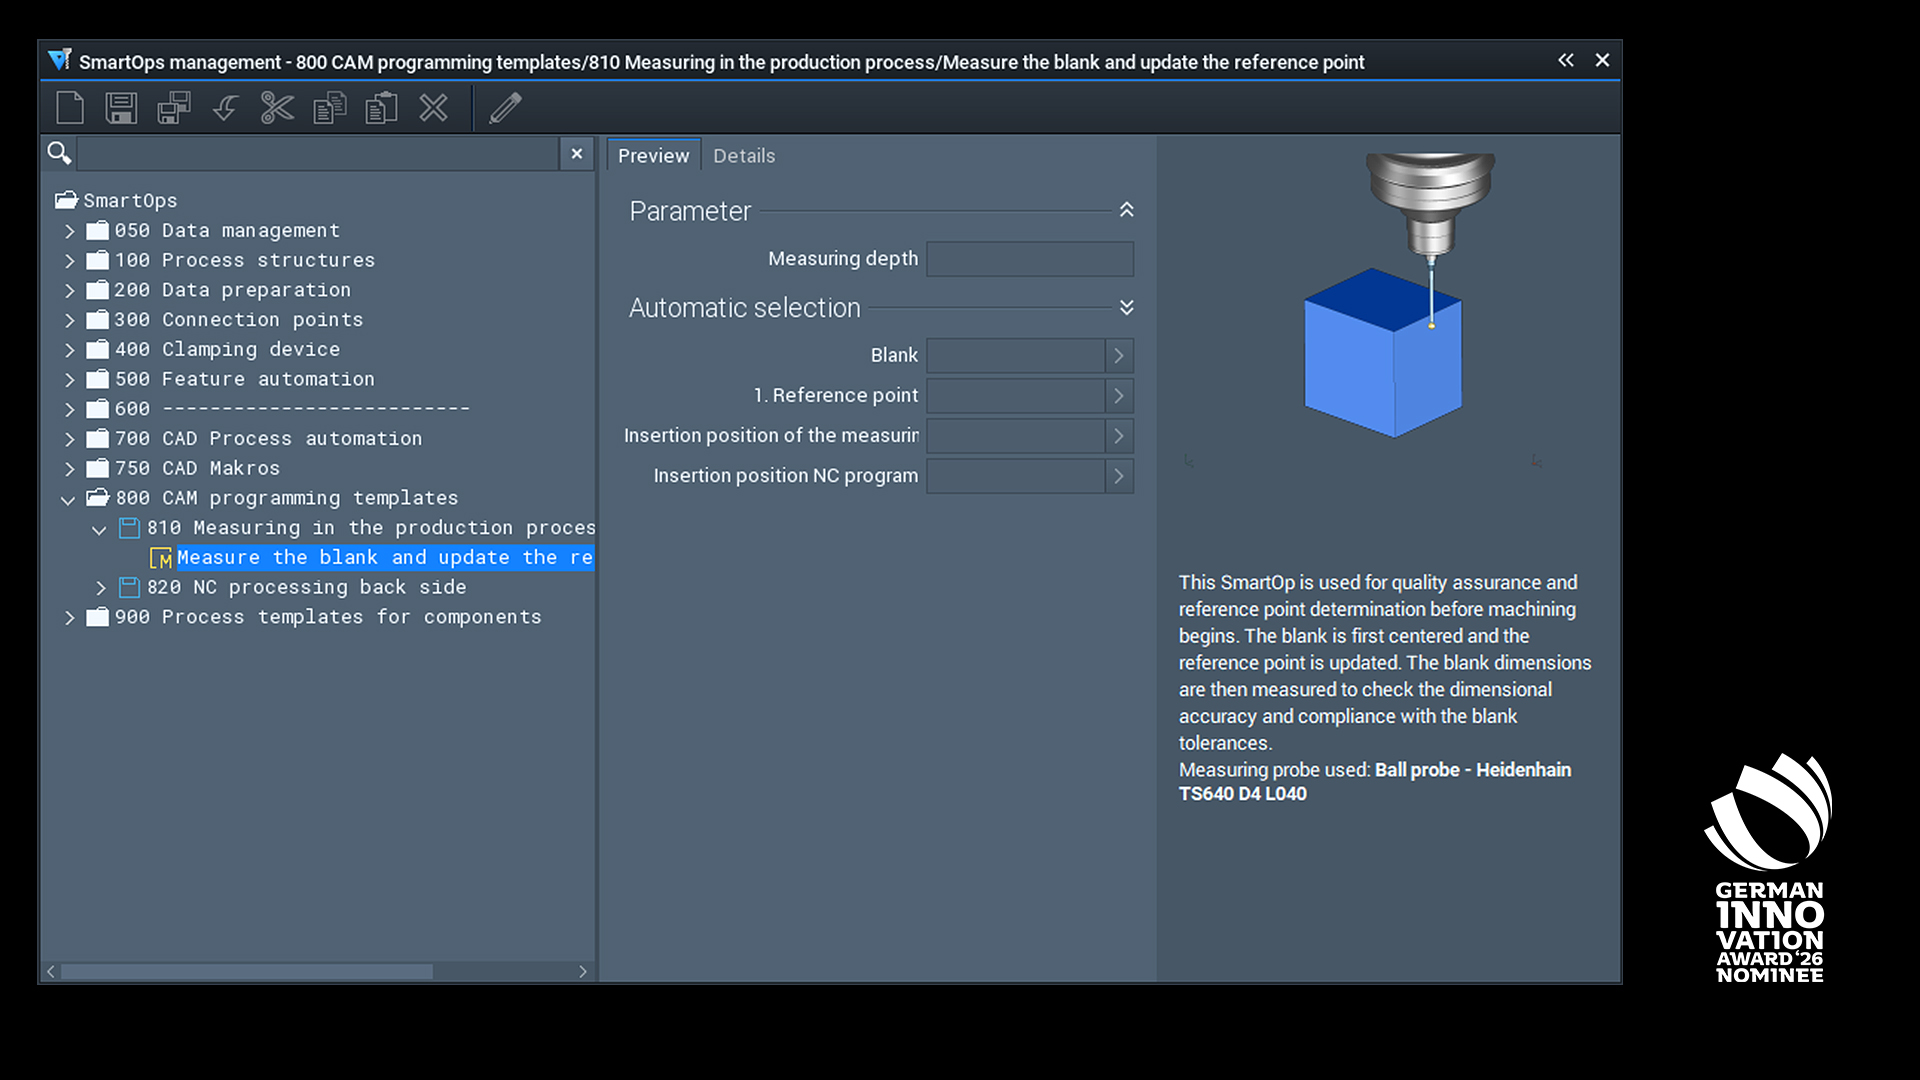Select the Preview tab
Screen dimensions: 1920x1080
[x=653, y=156]
